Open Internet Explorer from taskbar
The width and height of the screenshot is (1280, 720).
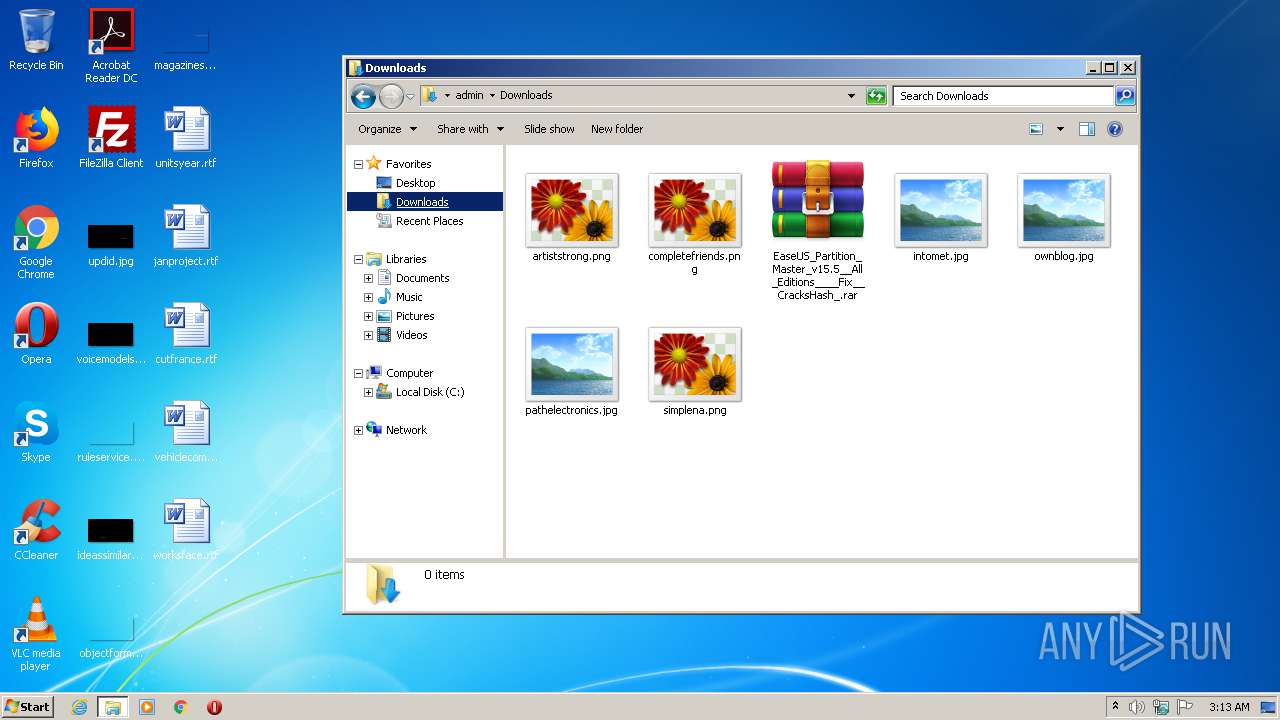point(79,707)
